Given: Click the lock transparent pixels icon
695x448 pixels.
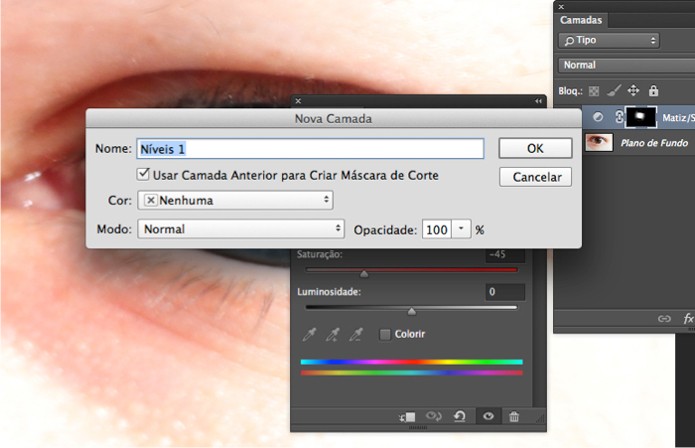Looking at the screenshot, I should tap(596, 90).
